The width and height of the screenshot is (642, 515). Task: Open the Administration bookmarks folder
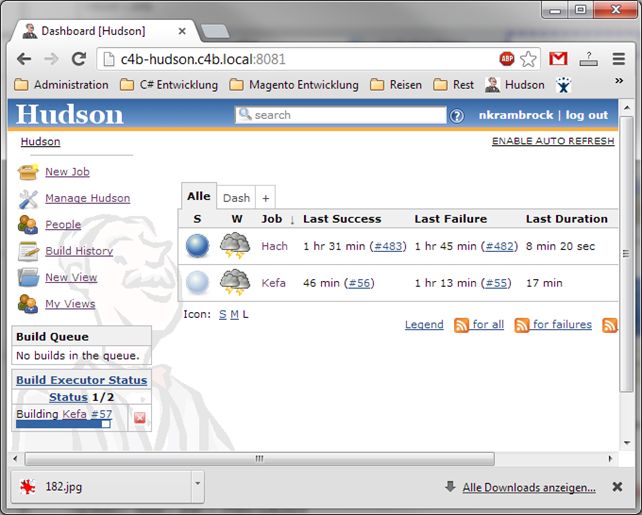pyautogui.click(x=61, y=85)
